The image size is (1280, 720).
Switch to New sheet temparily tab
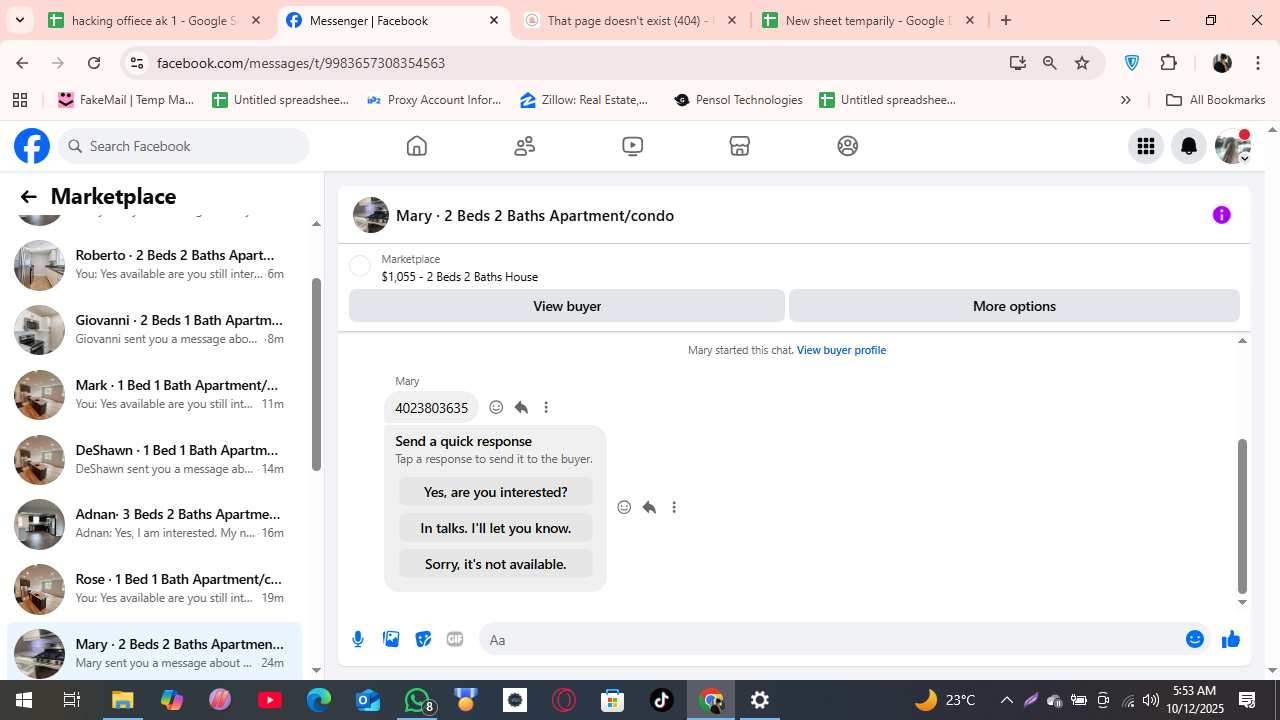(869, 20)
